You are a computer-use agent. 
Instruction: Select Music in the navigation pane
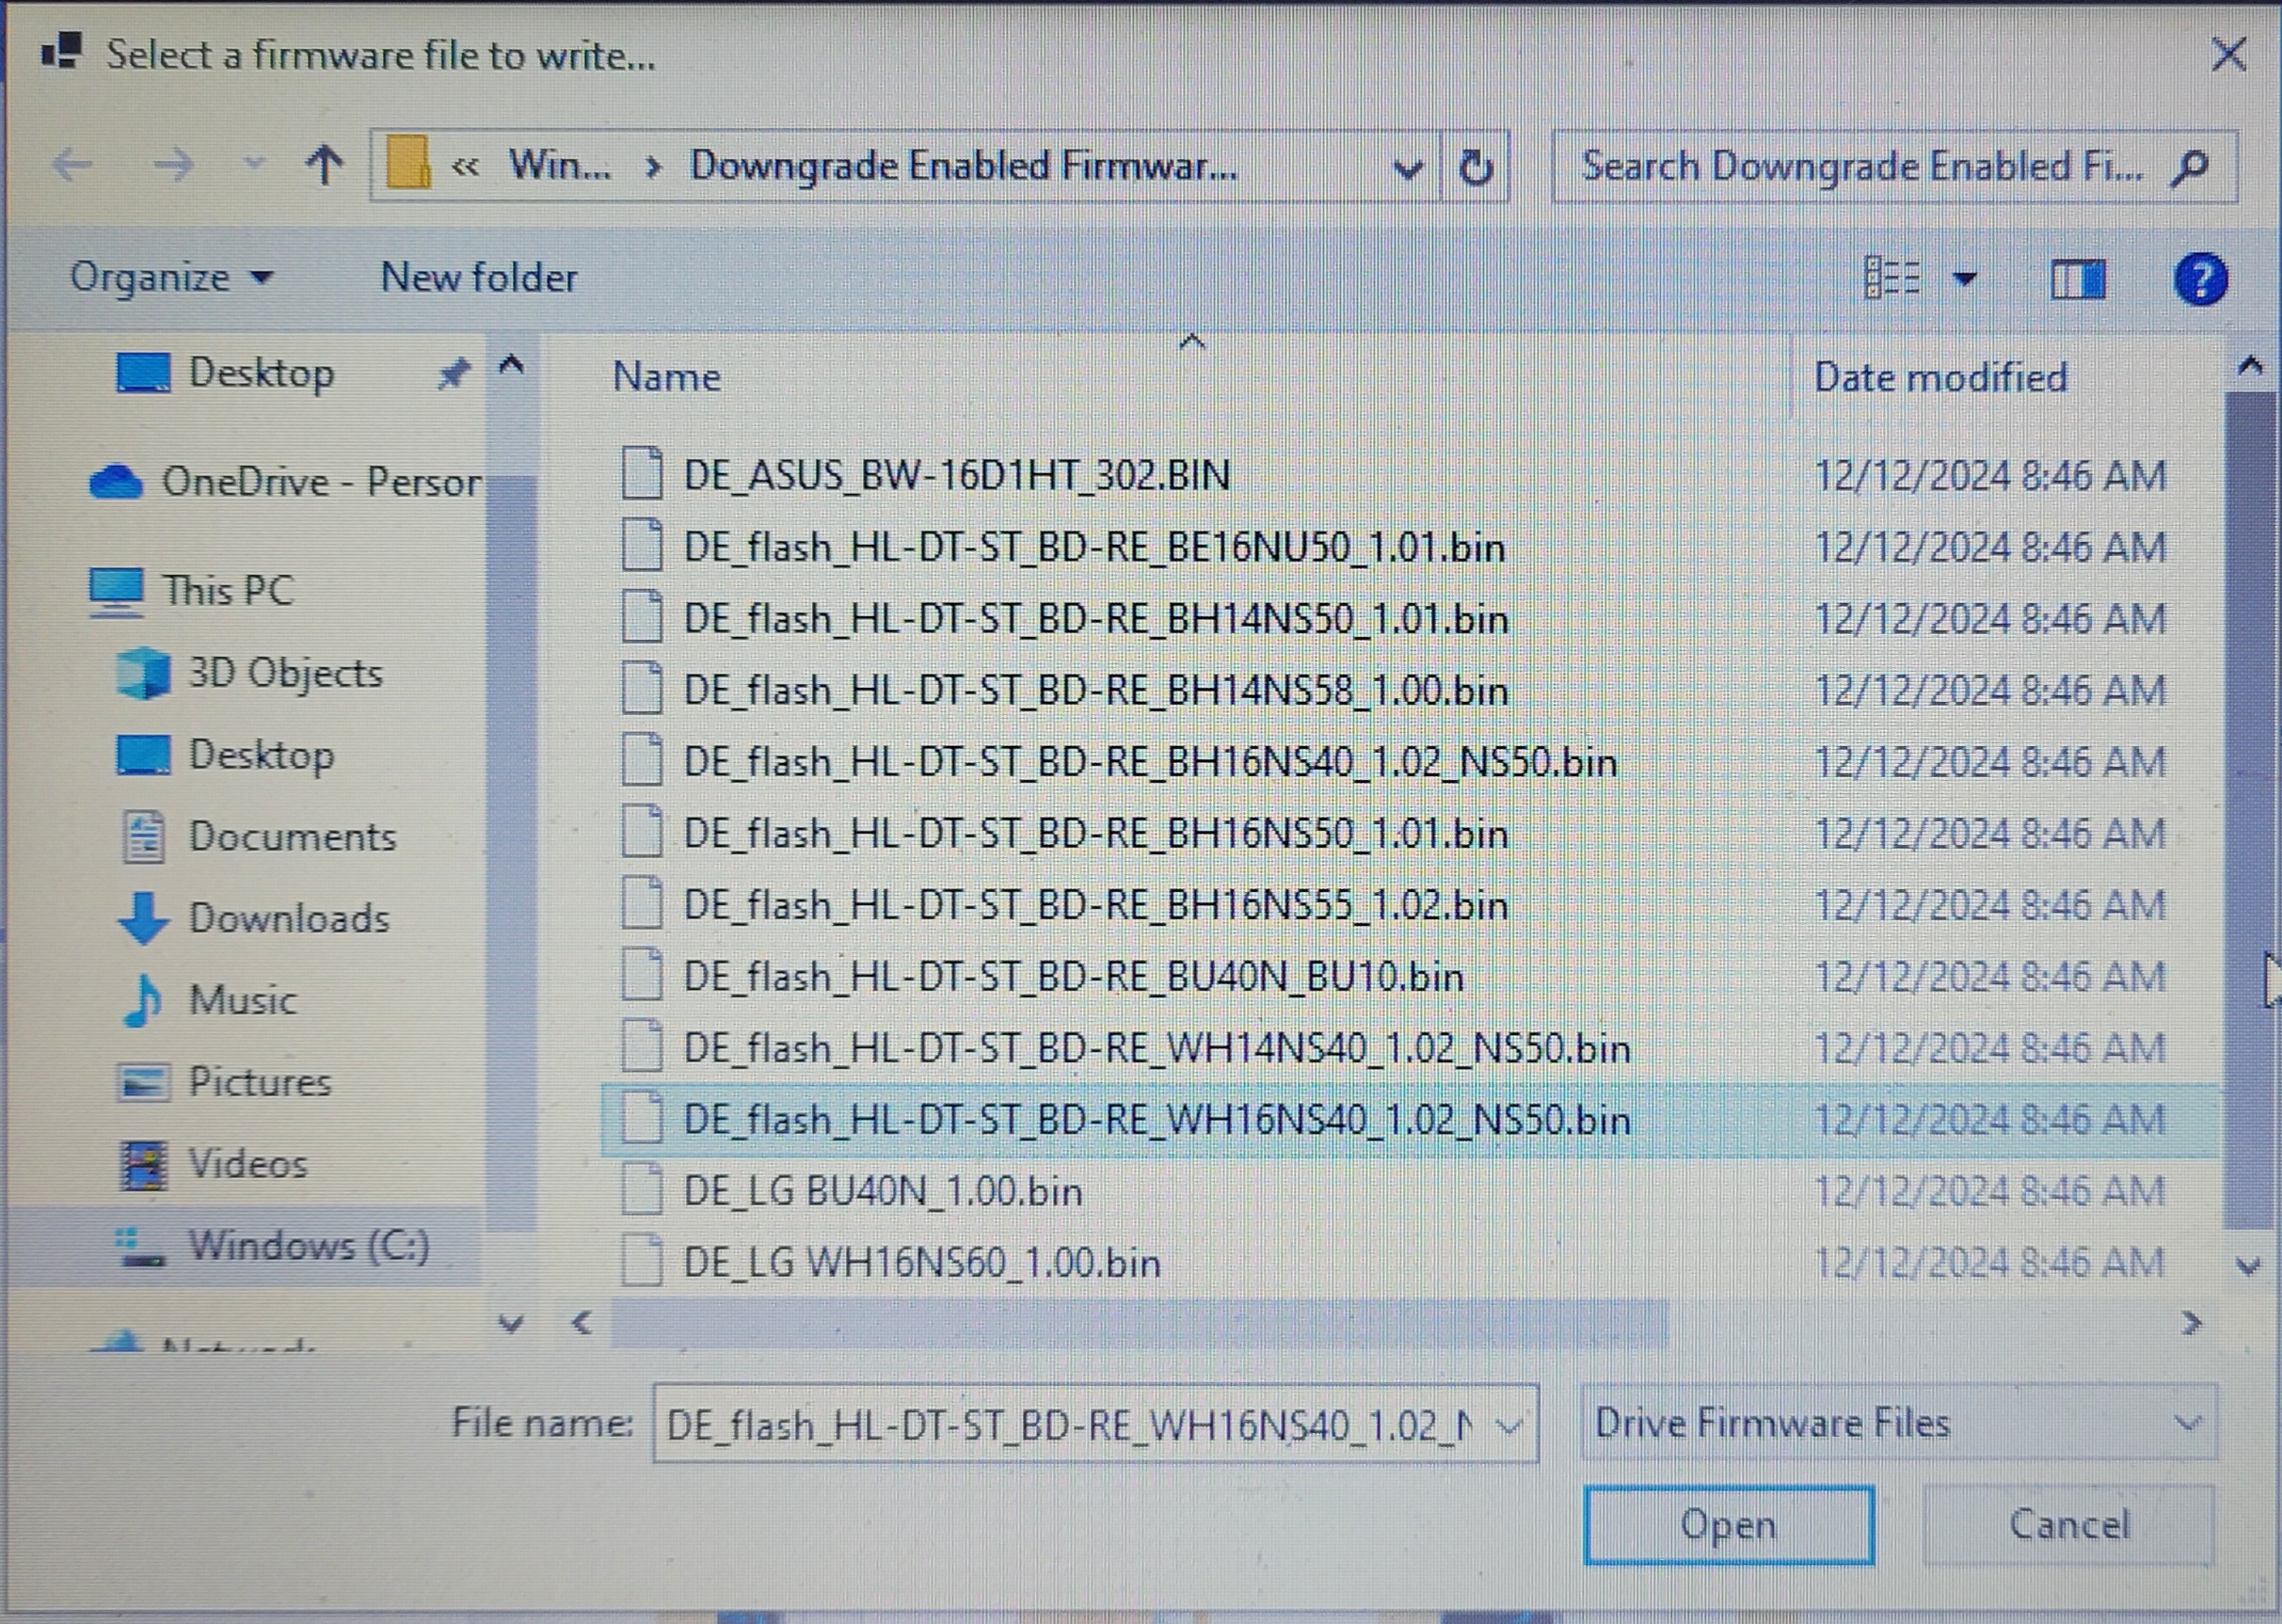pyautogui.click(x=242, y=1000)
